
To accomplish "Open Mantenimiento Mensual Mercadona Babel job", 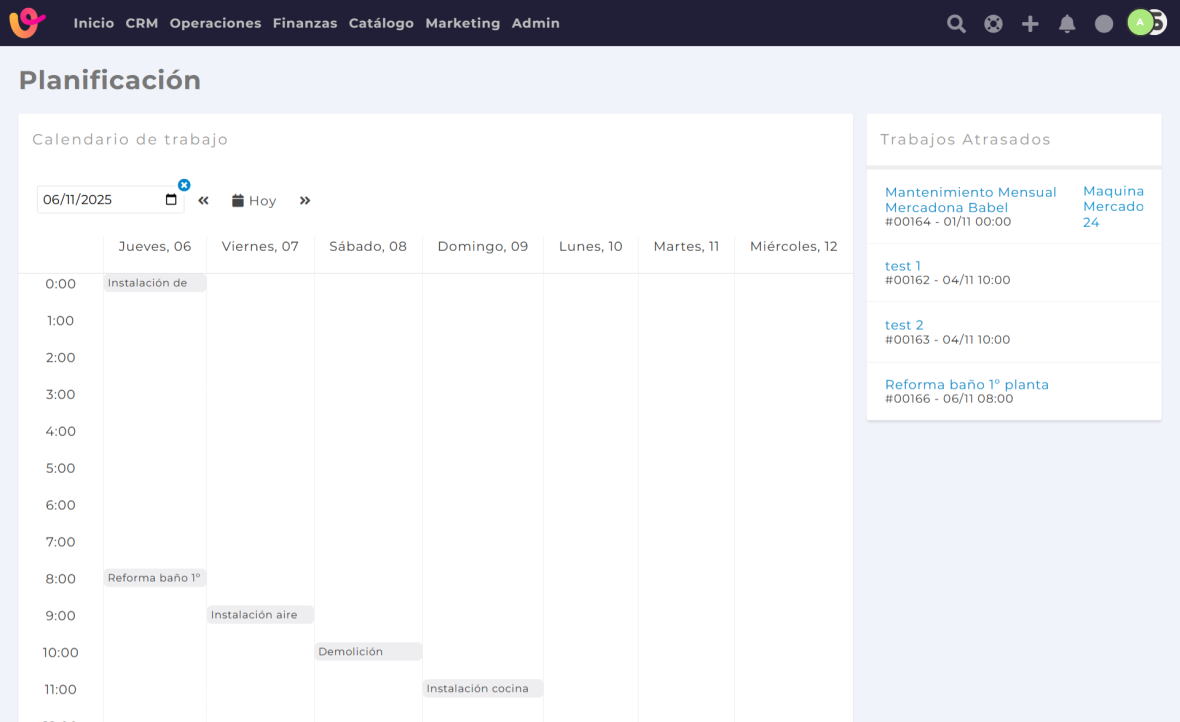I will click(970, 199).
